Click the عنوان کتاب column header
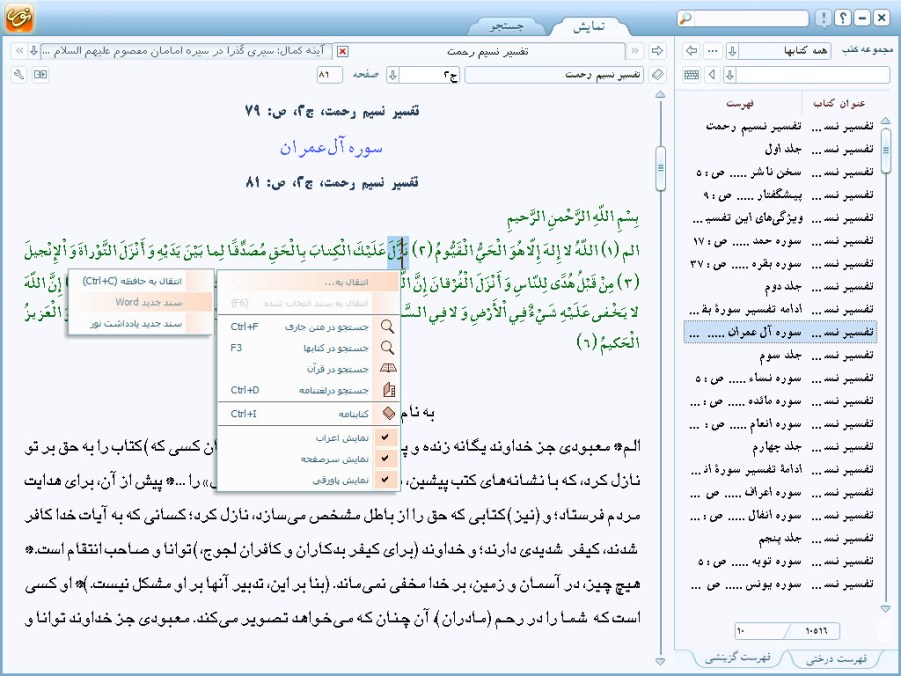 [839, 103]
